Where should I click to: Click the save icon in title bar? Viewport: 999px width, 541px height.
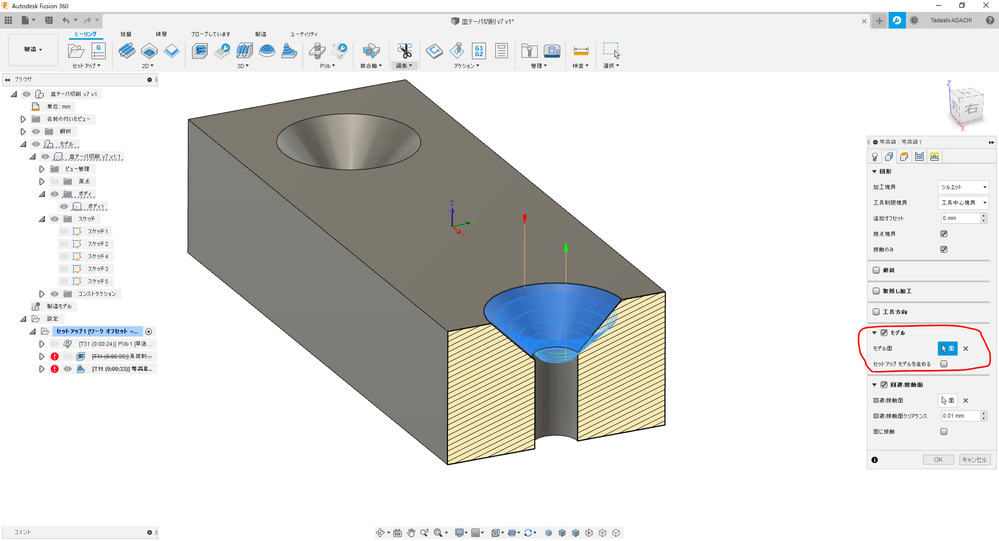[48, 20]
